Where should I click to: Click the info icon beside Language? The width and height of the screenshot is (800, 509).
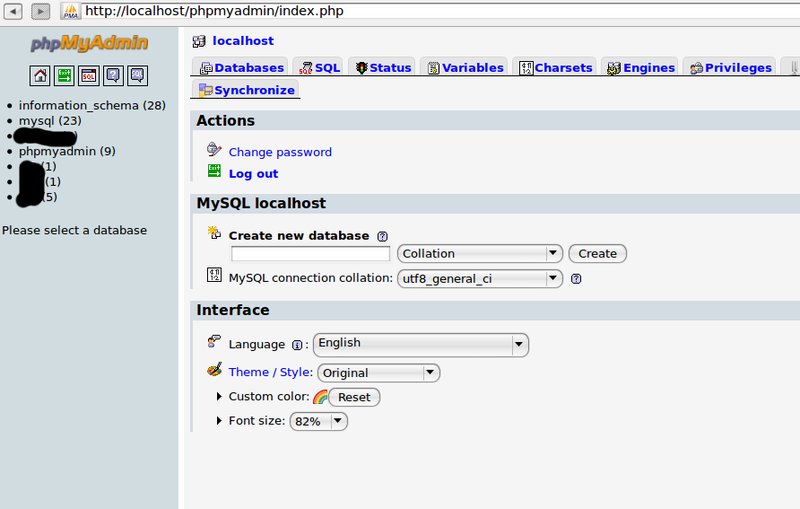point(297,345)
